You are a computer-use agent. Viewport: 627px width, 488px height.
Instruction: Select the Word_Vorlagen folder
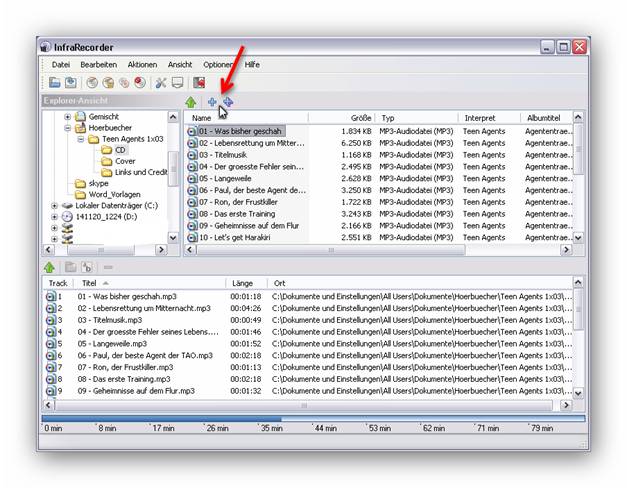114,194
